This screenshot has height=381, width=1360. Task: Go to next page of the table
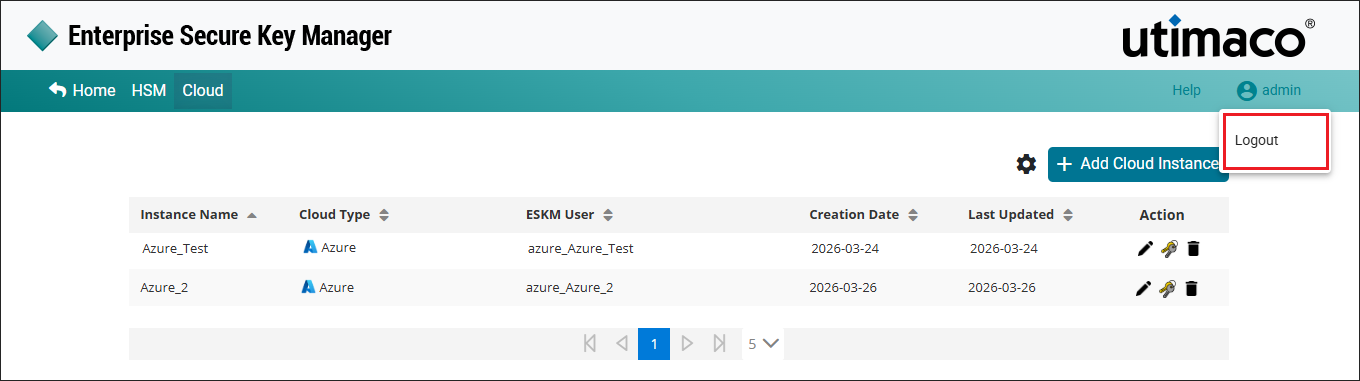pyautogui.click(x=687, y=343)
